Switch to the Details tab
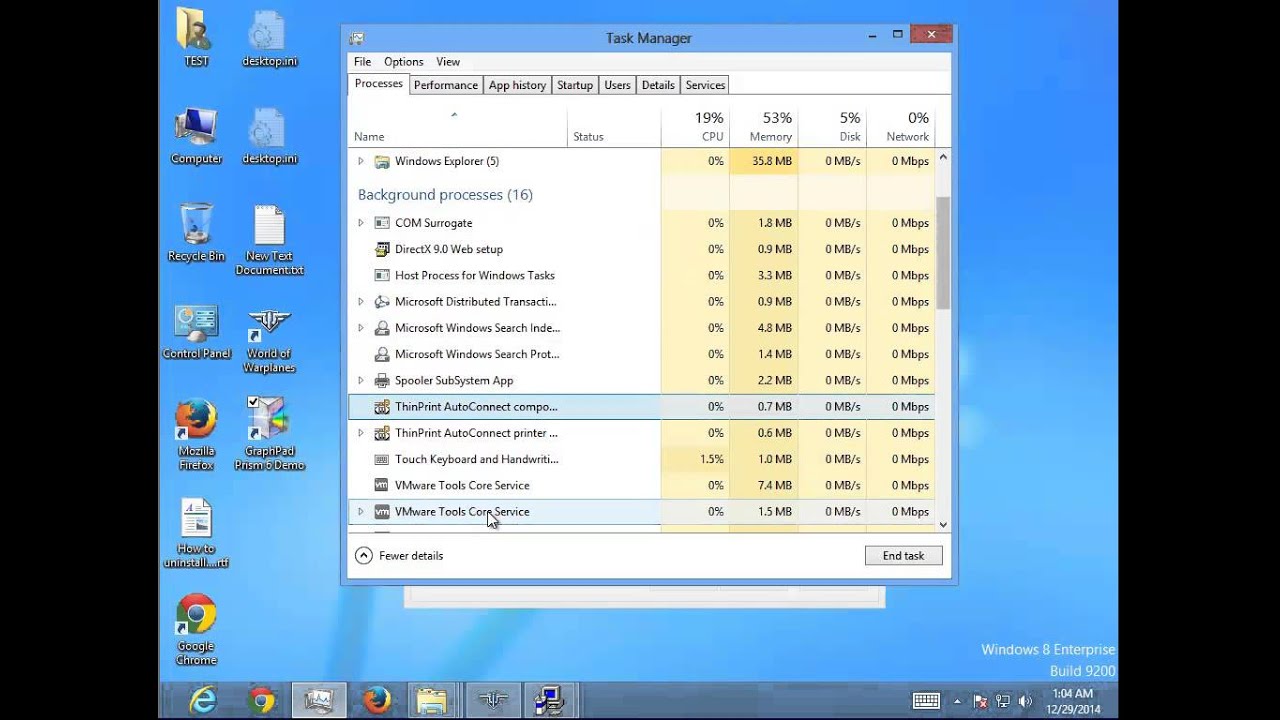1280x720 pixels. click(x=658, y=85)
